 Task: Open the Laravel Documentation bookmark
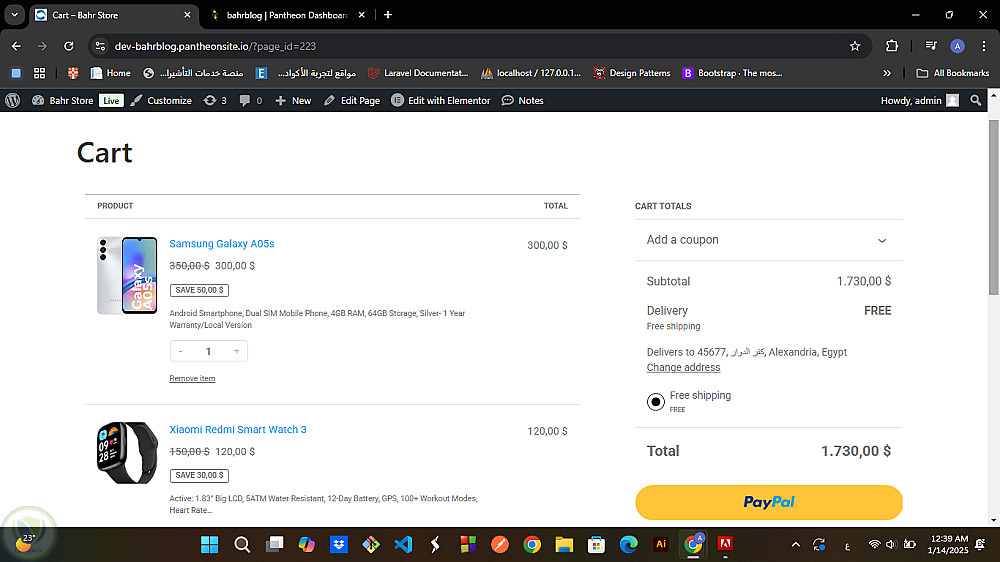tap(418, 73)
